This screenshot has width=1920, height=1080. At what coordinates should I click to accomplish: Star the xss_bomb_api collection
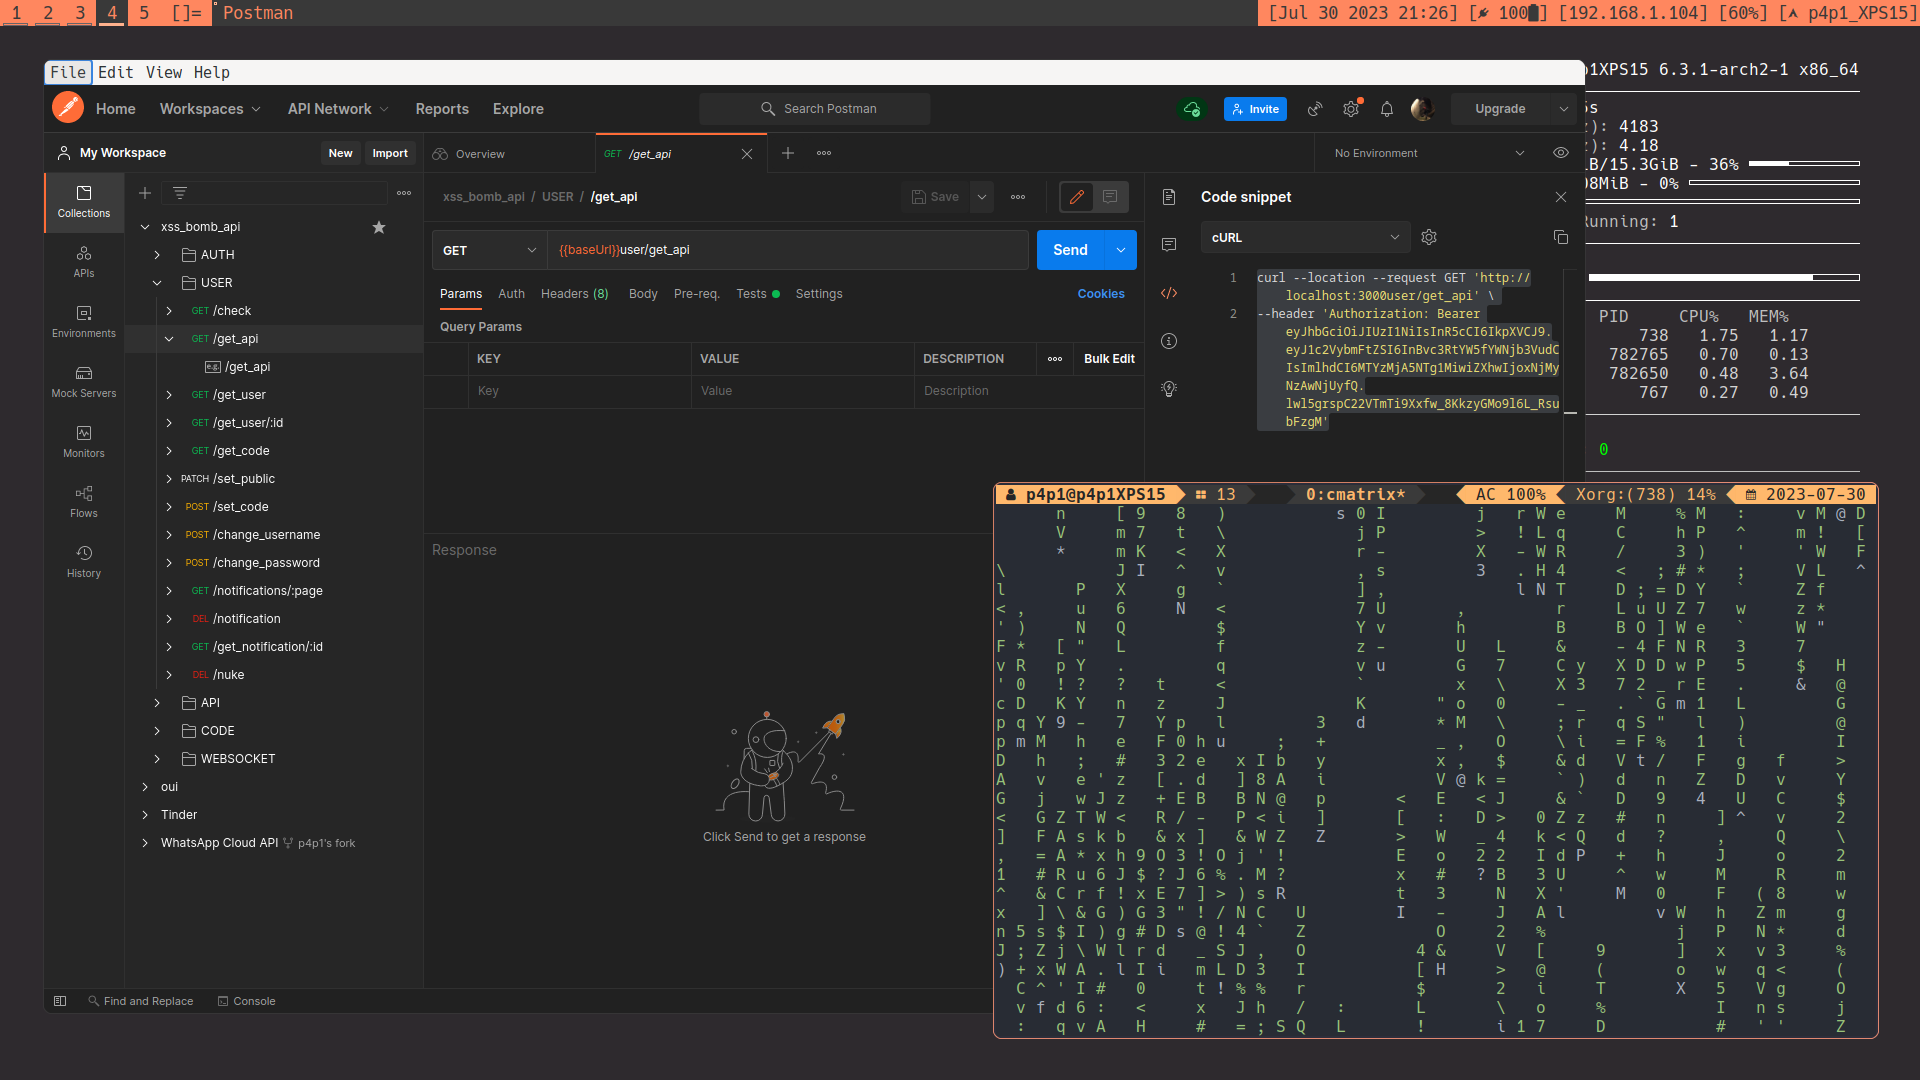379,227
